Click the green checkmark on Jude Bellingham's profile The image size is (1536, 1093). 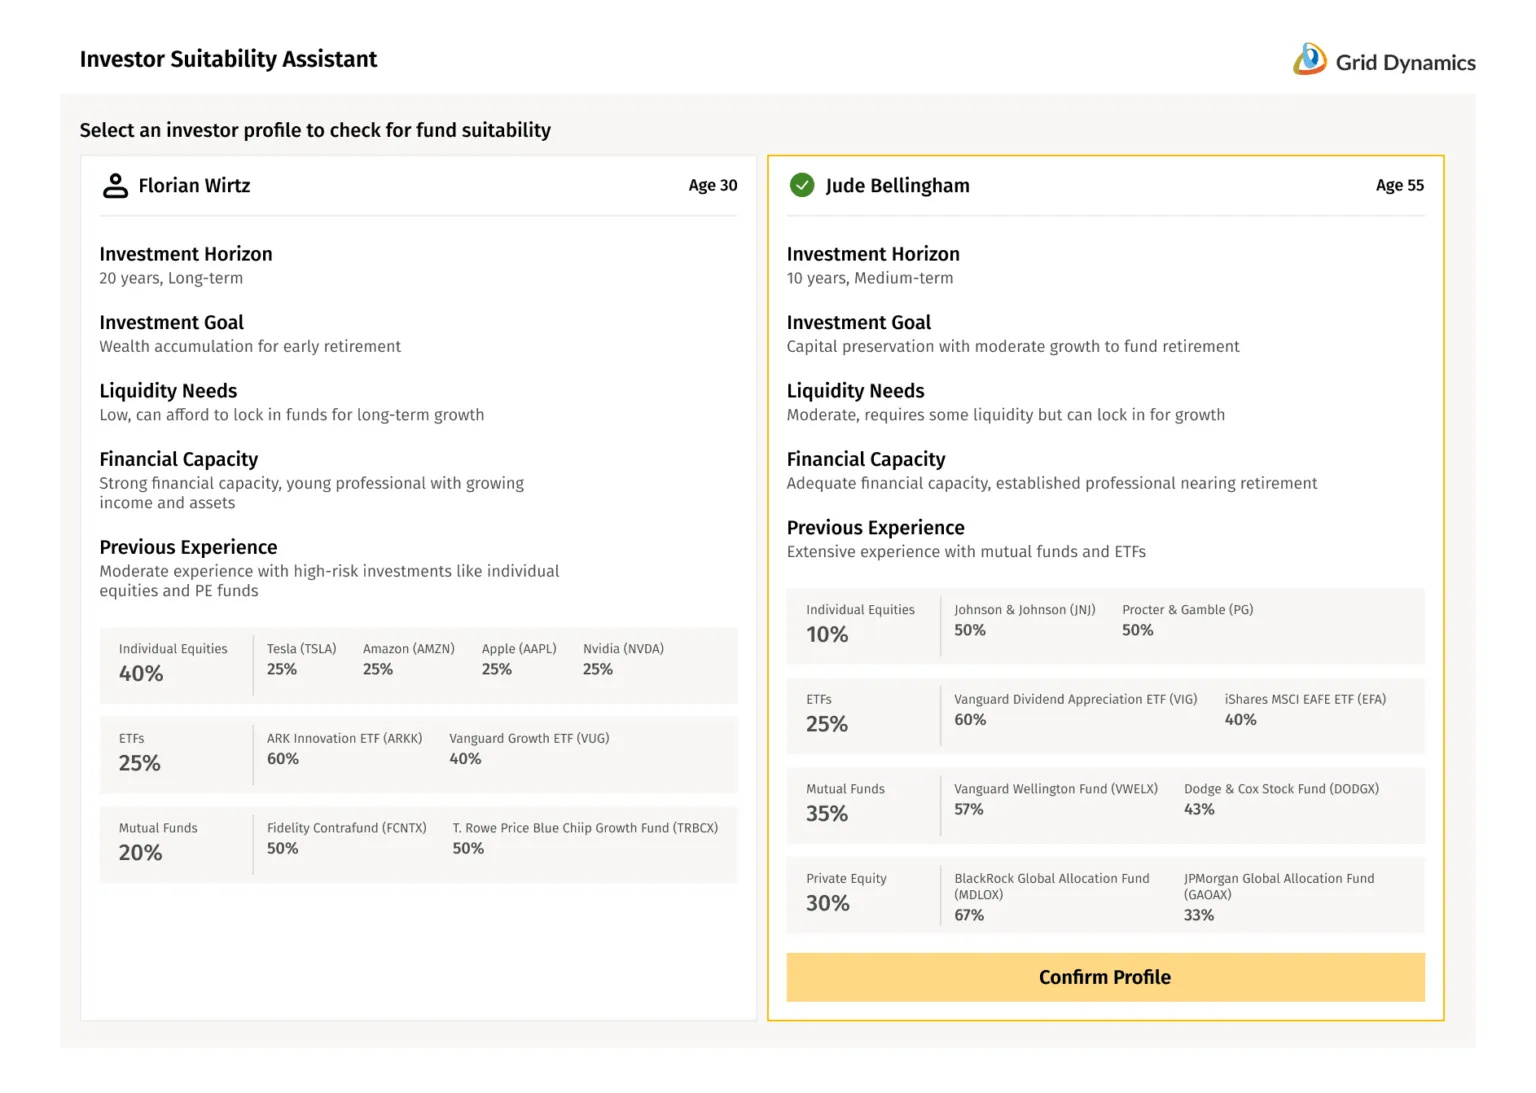(x=802, y=185)
